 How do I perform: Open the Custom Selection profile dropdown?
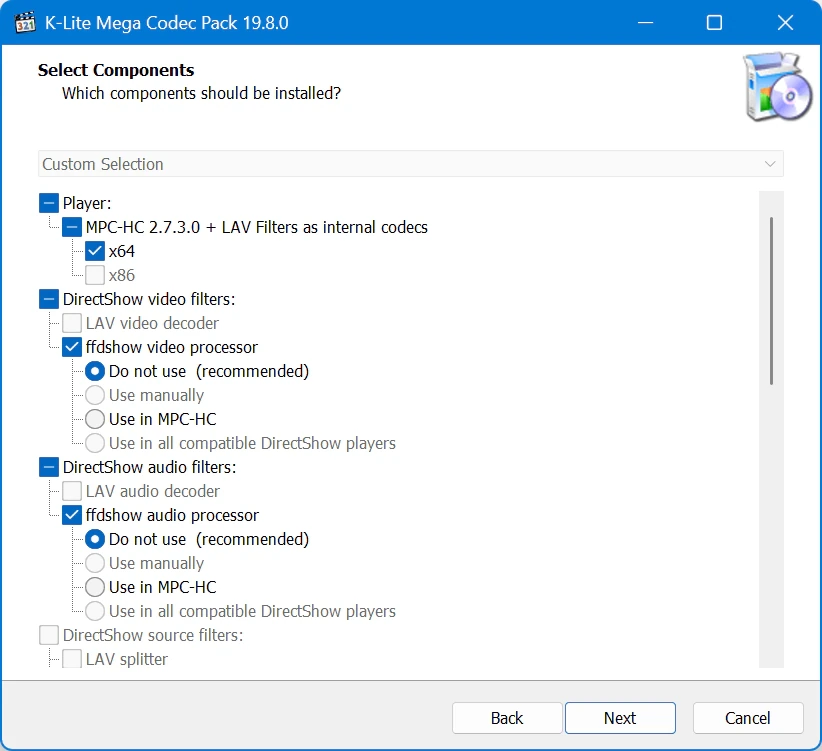click(410, 164)
